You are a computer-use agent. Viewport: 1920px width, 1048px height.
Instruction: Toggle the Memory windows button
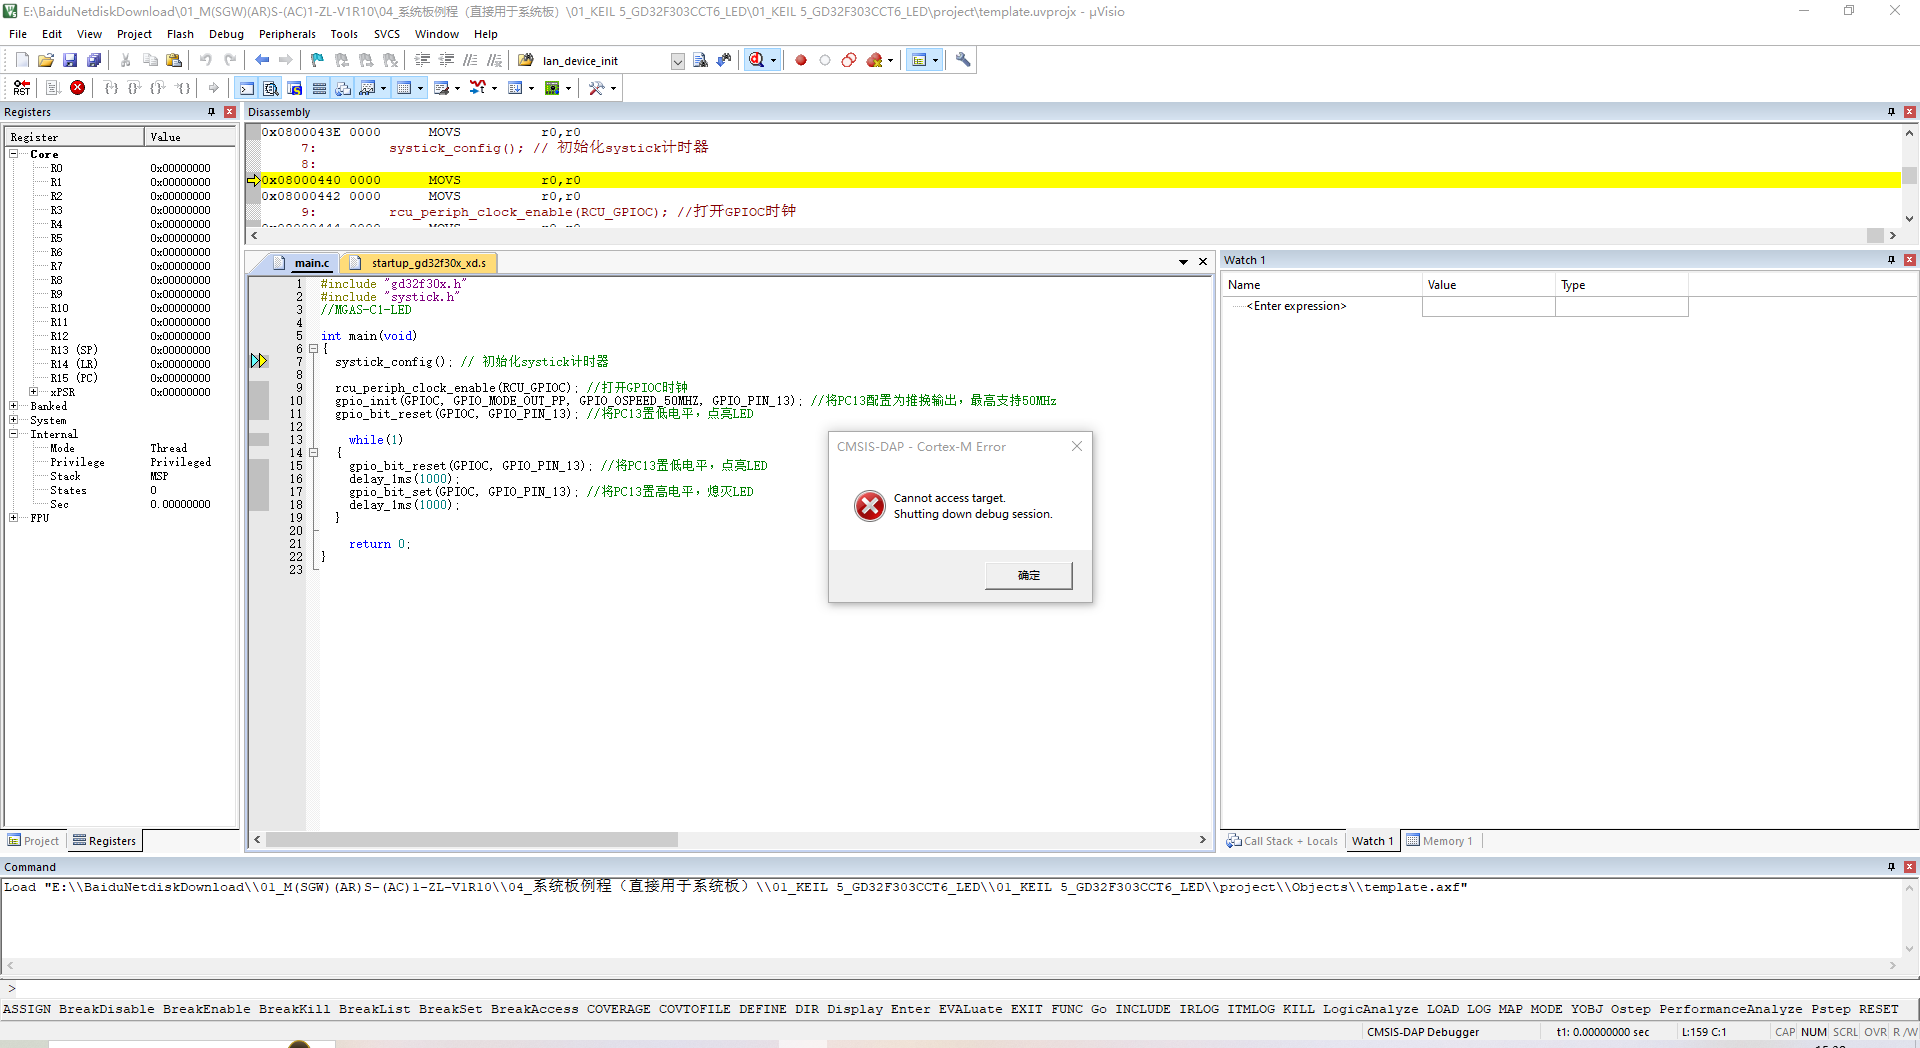point(404,88)
